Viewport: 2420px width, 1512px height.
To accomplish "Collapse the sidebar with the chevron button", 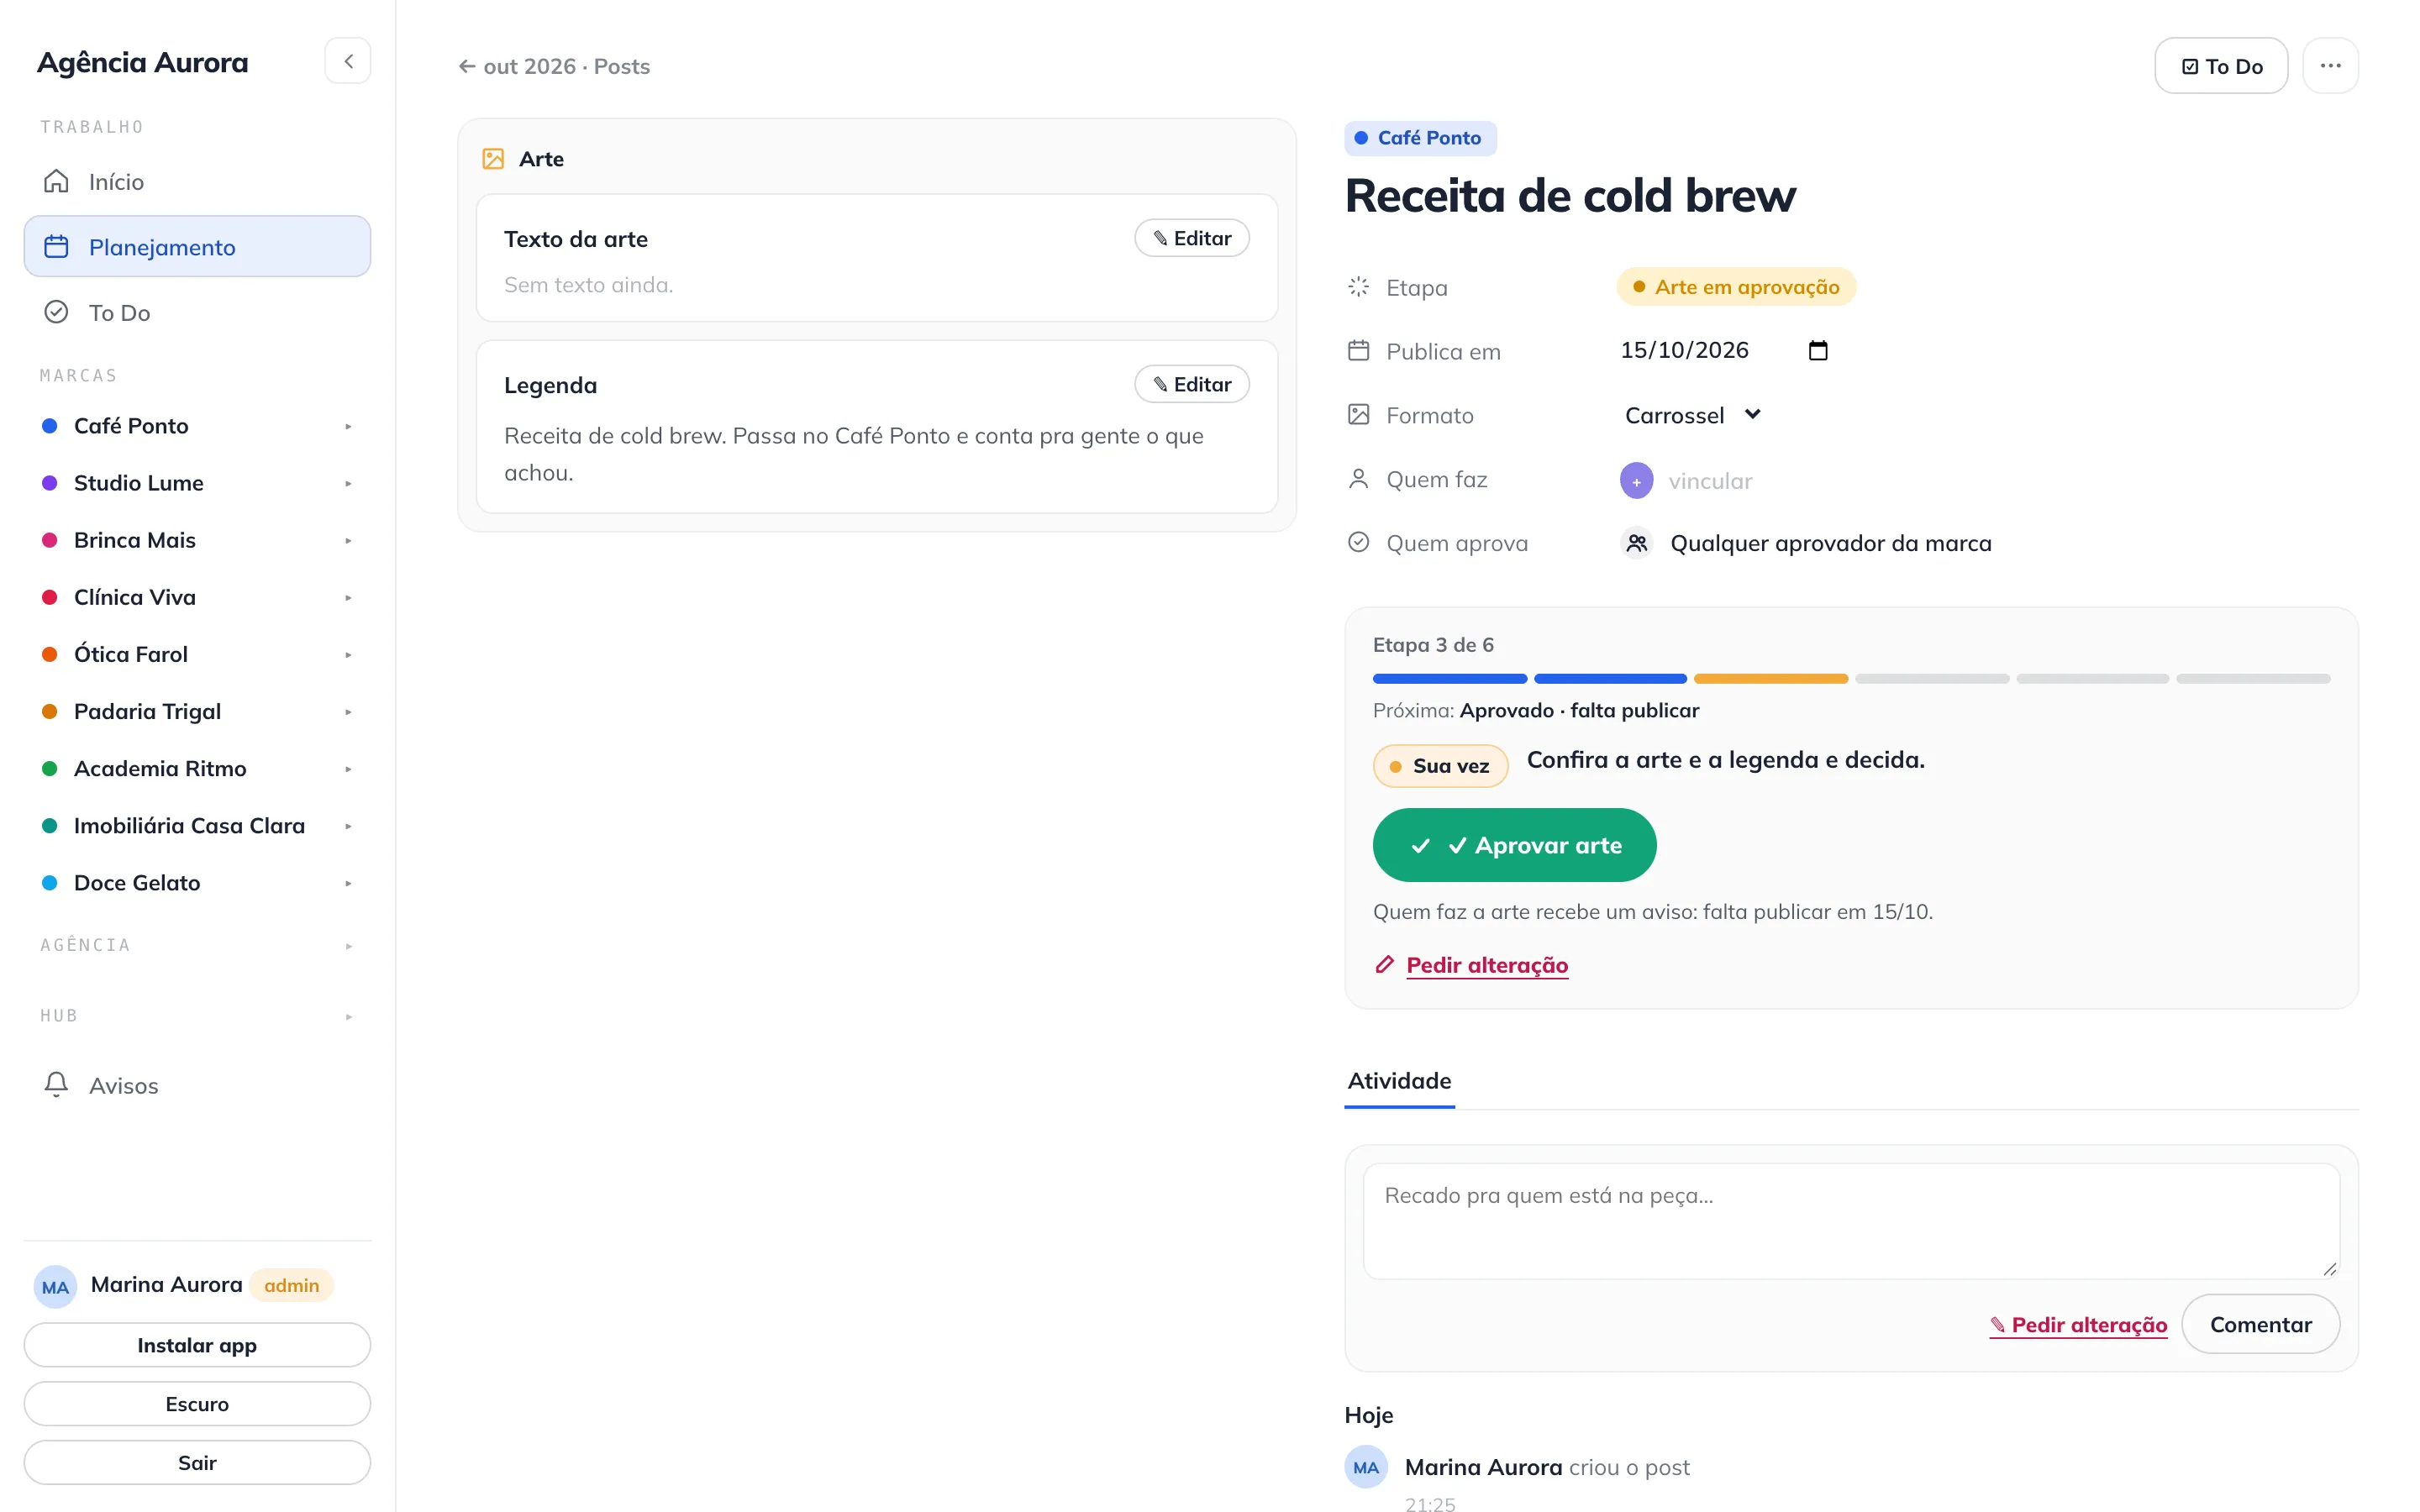I will (x=348, y=62).
